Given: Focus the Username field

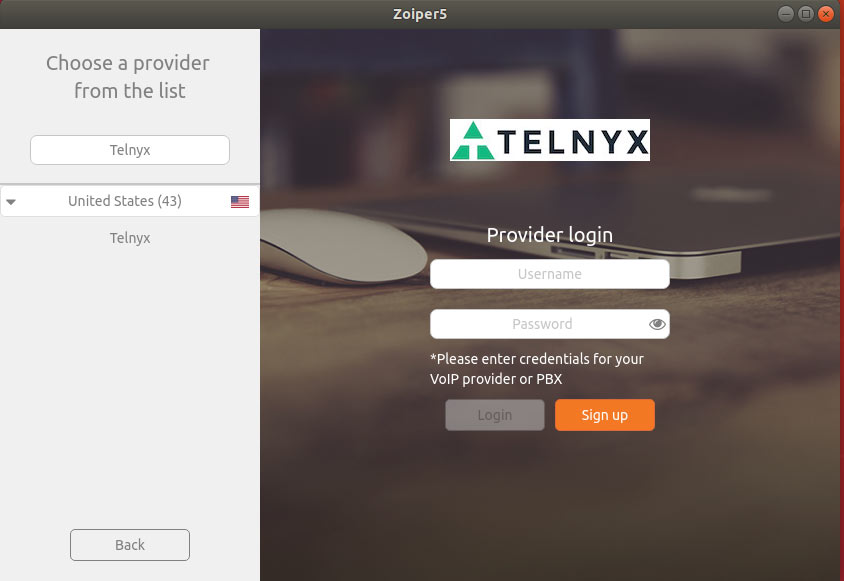Looking at the screenshot, I should (x=550, y=274).
